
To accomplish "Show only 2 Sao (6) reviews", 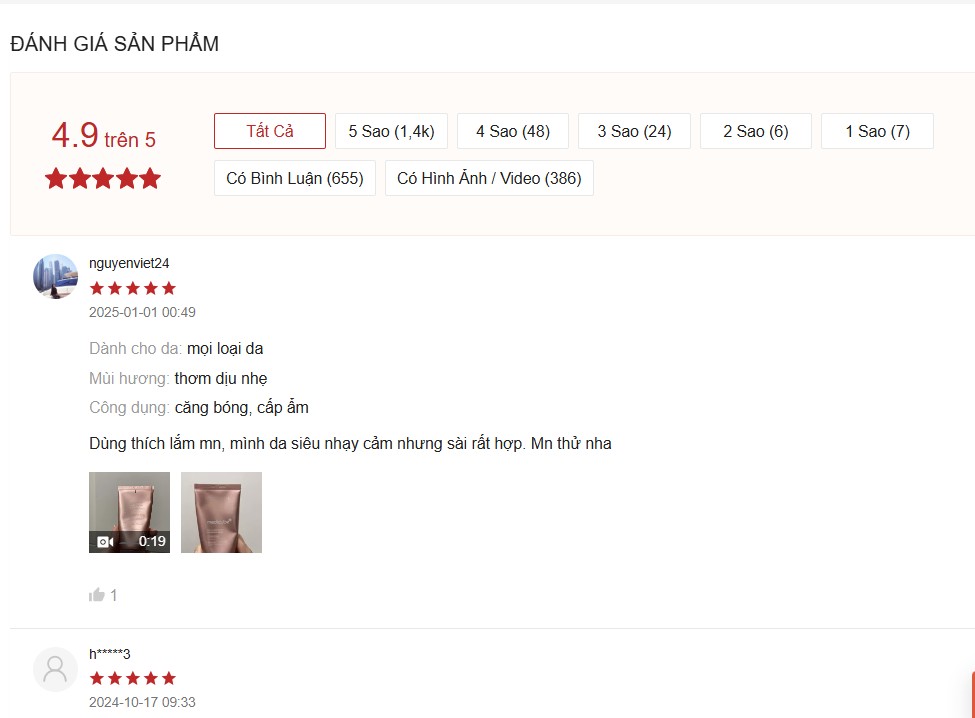I will (x=756, y=131).
